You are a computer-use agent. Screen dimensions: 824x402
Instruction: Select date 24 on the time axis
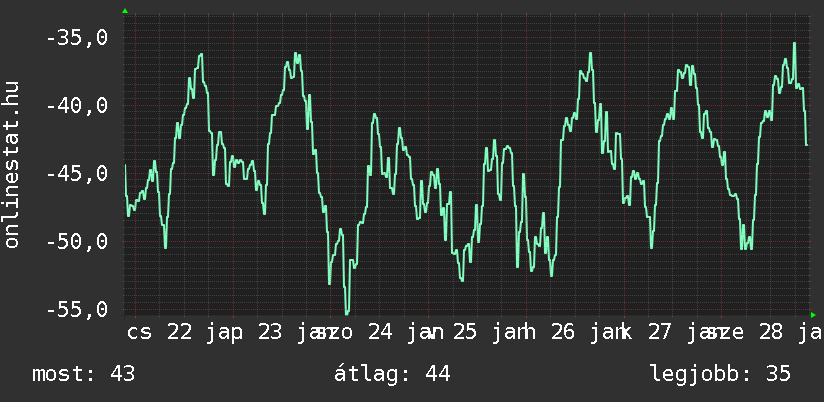[x=380, y=332]
